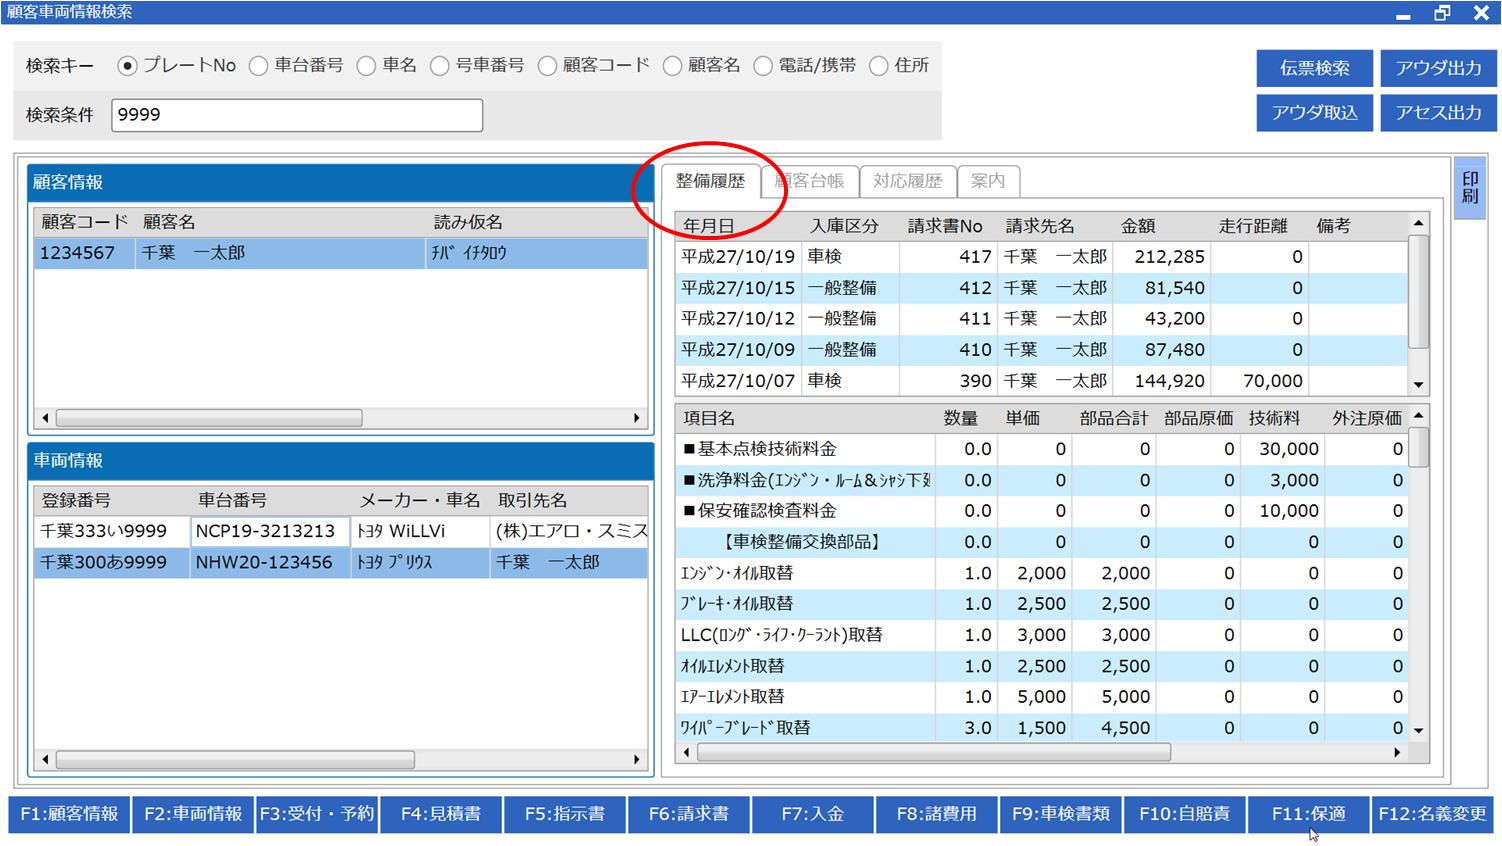1502x846 pixels.
Task: Select vehicle row 千葉333い9999
Action: (341, 531)
